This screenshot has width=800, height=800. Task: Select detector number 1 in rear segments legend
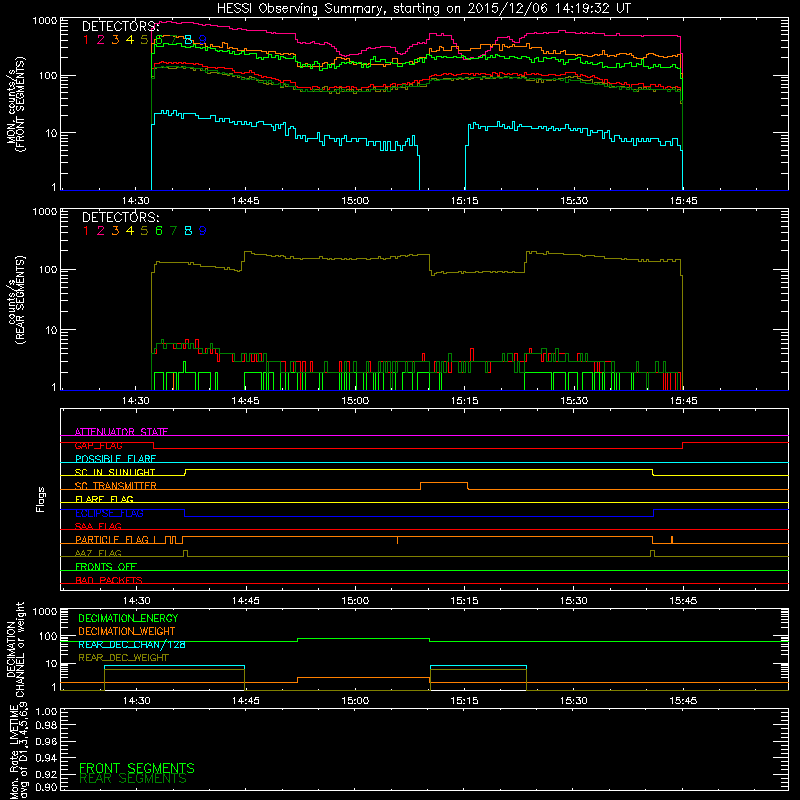86,231
